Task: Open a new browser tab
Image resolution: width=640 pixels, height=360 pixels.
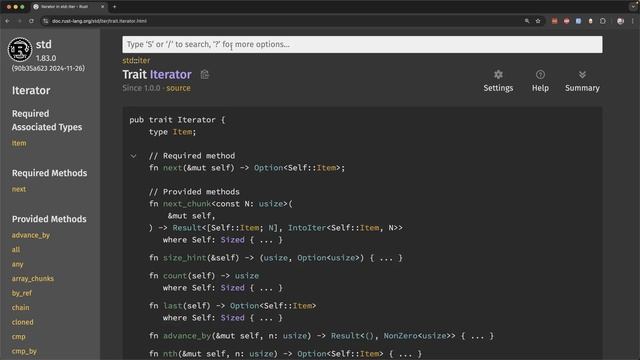Action: point(114,7)
